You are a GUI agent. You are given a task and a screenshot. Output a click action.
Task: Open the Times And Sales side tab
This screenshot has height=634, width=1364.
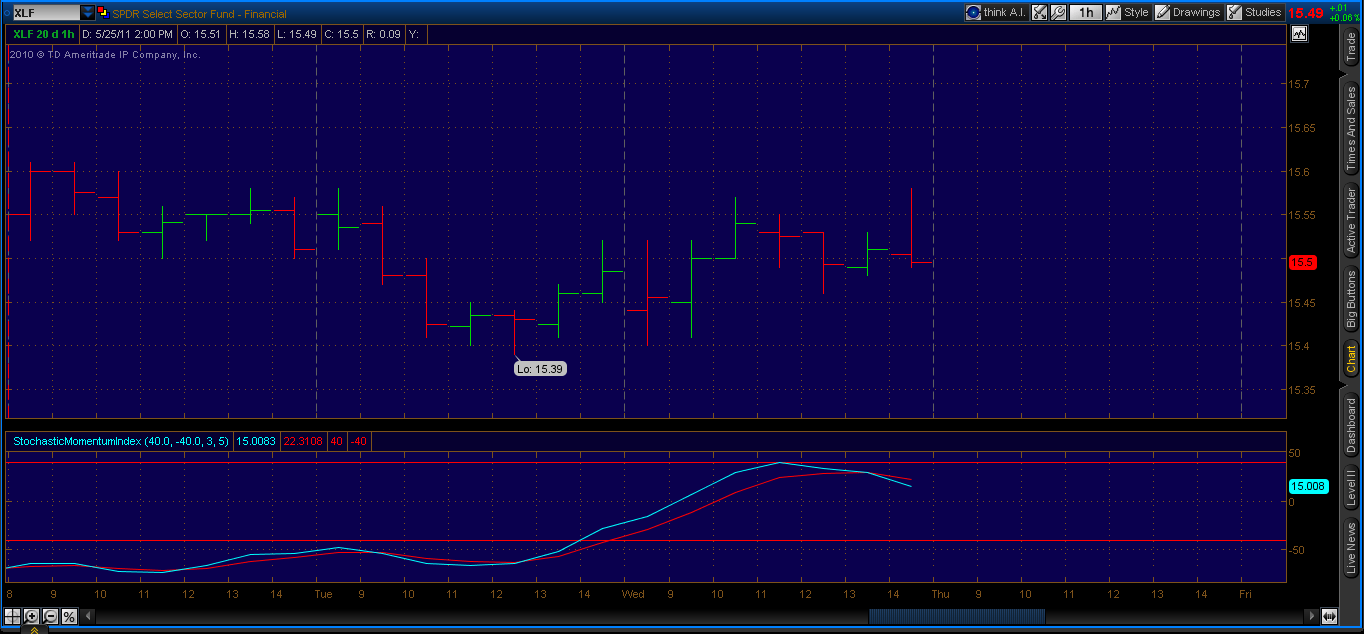[1351, 127]
